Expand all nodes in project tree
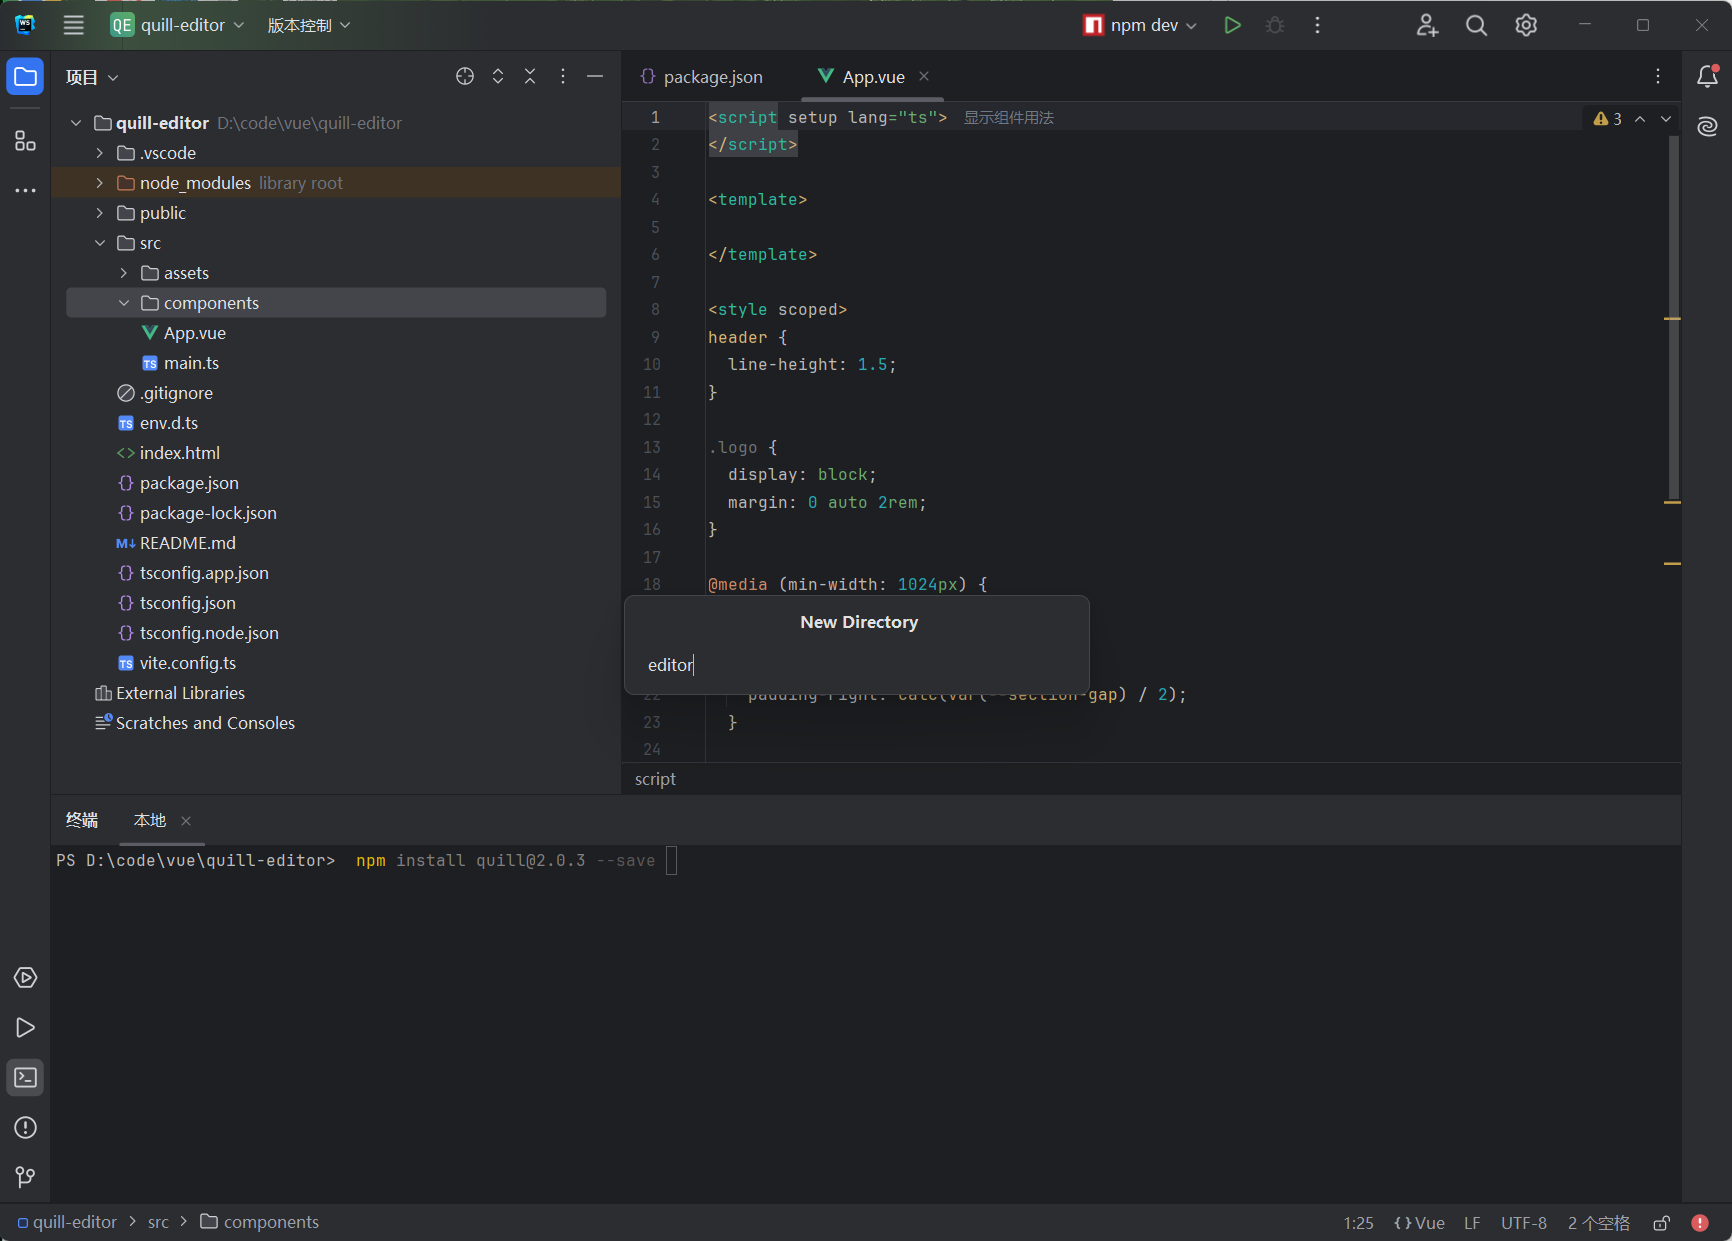1732x1241 pixels. (x=498, y=77)
